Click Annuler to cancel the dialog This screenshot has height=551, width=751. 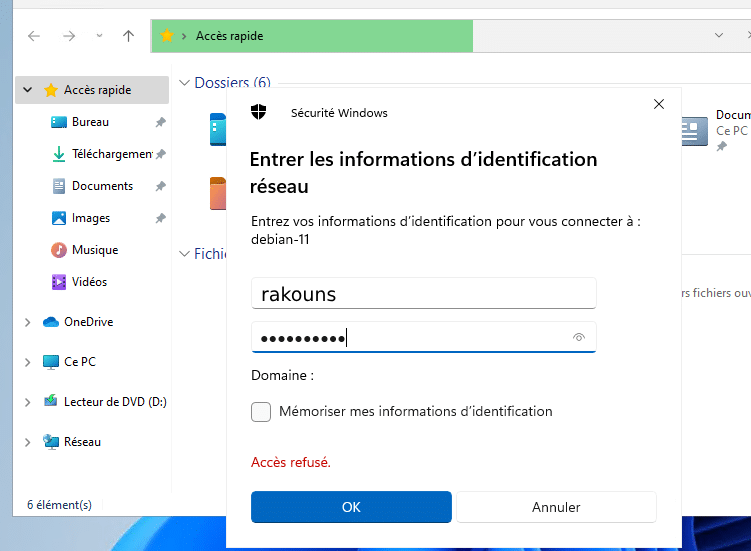[x=556, y=507]
